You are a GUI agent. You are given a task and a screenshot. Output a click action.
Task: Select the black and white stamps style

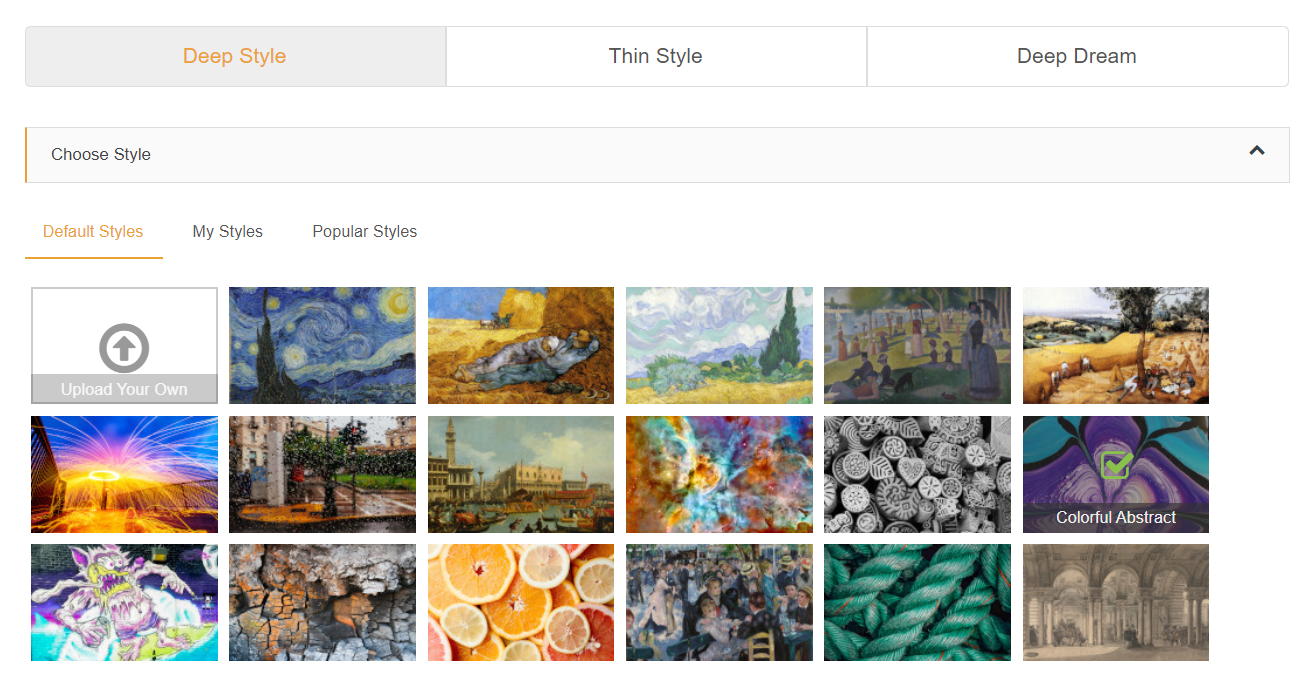[x=917, y=474]
